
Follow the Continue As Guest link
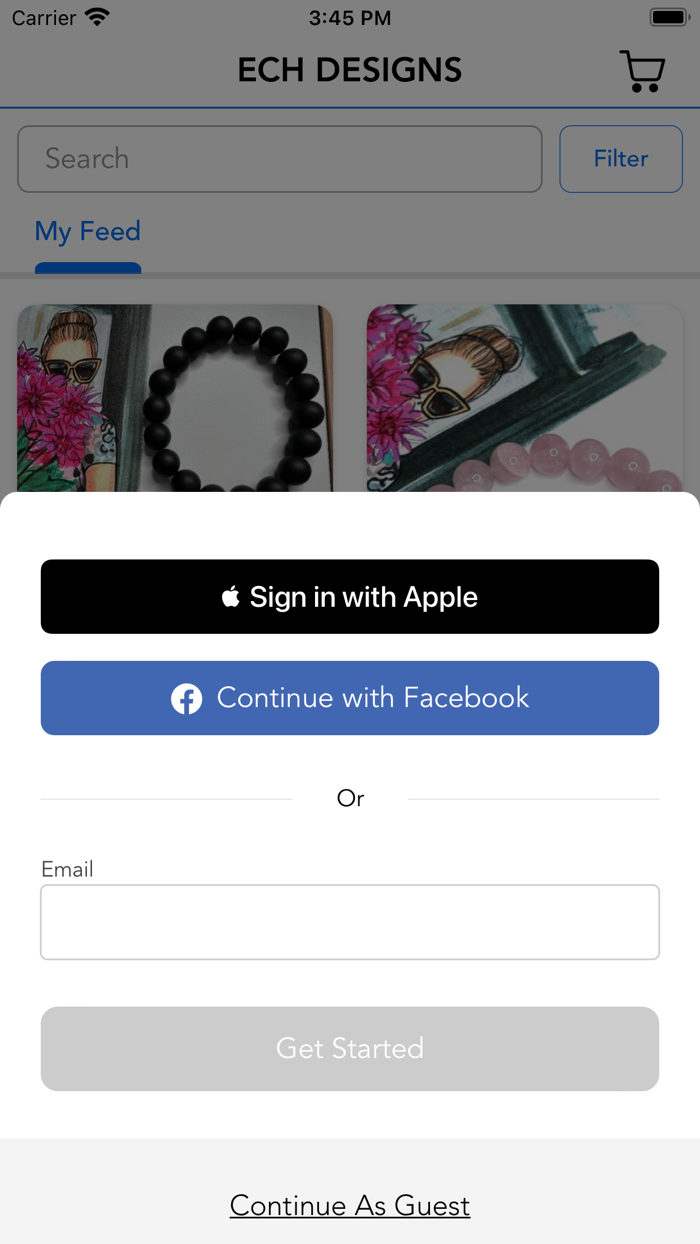350,1206
